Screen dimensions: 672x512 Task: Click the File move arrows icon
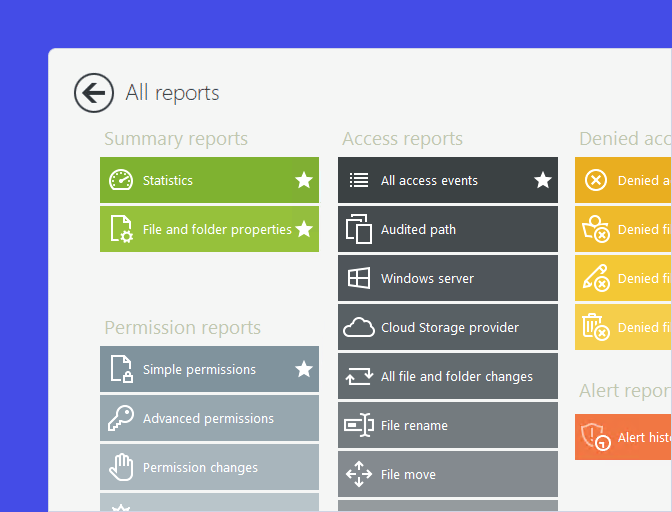click(x=358, y=474)
